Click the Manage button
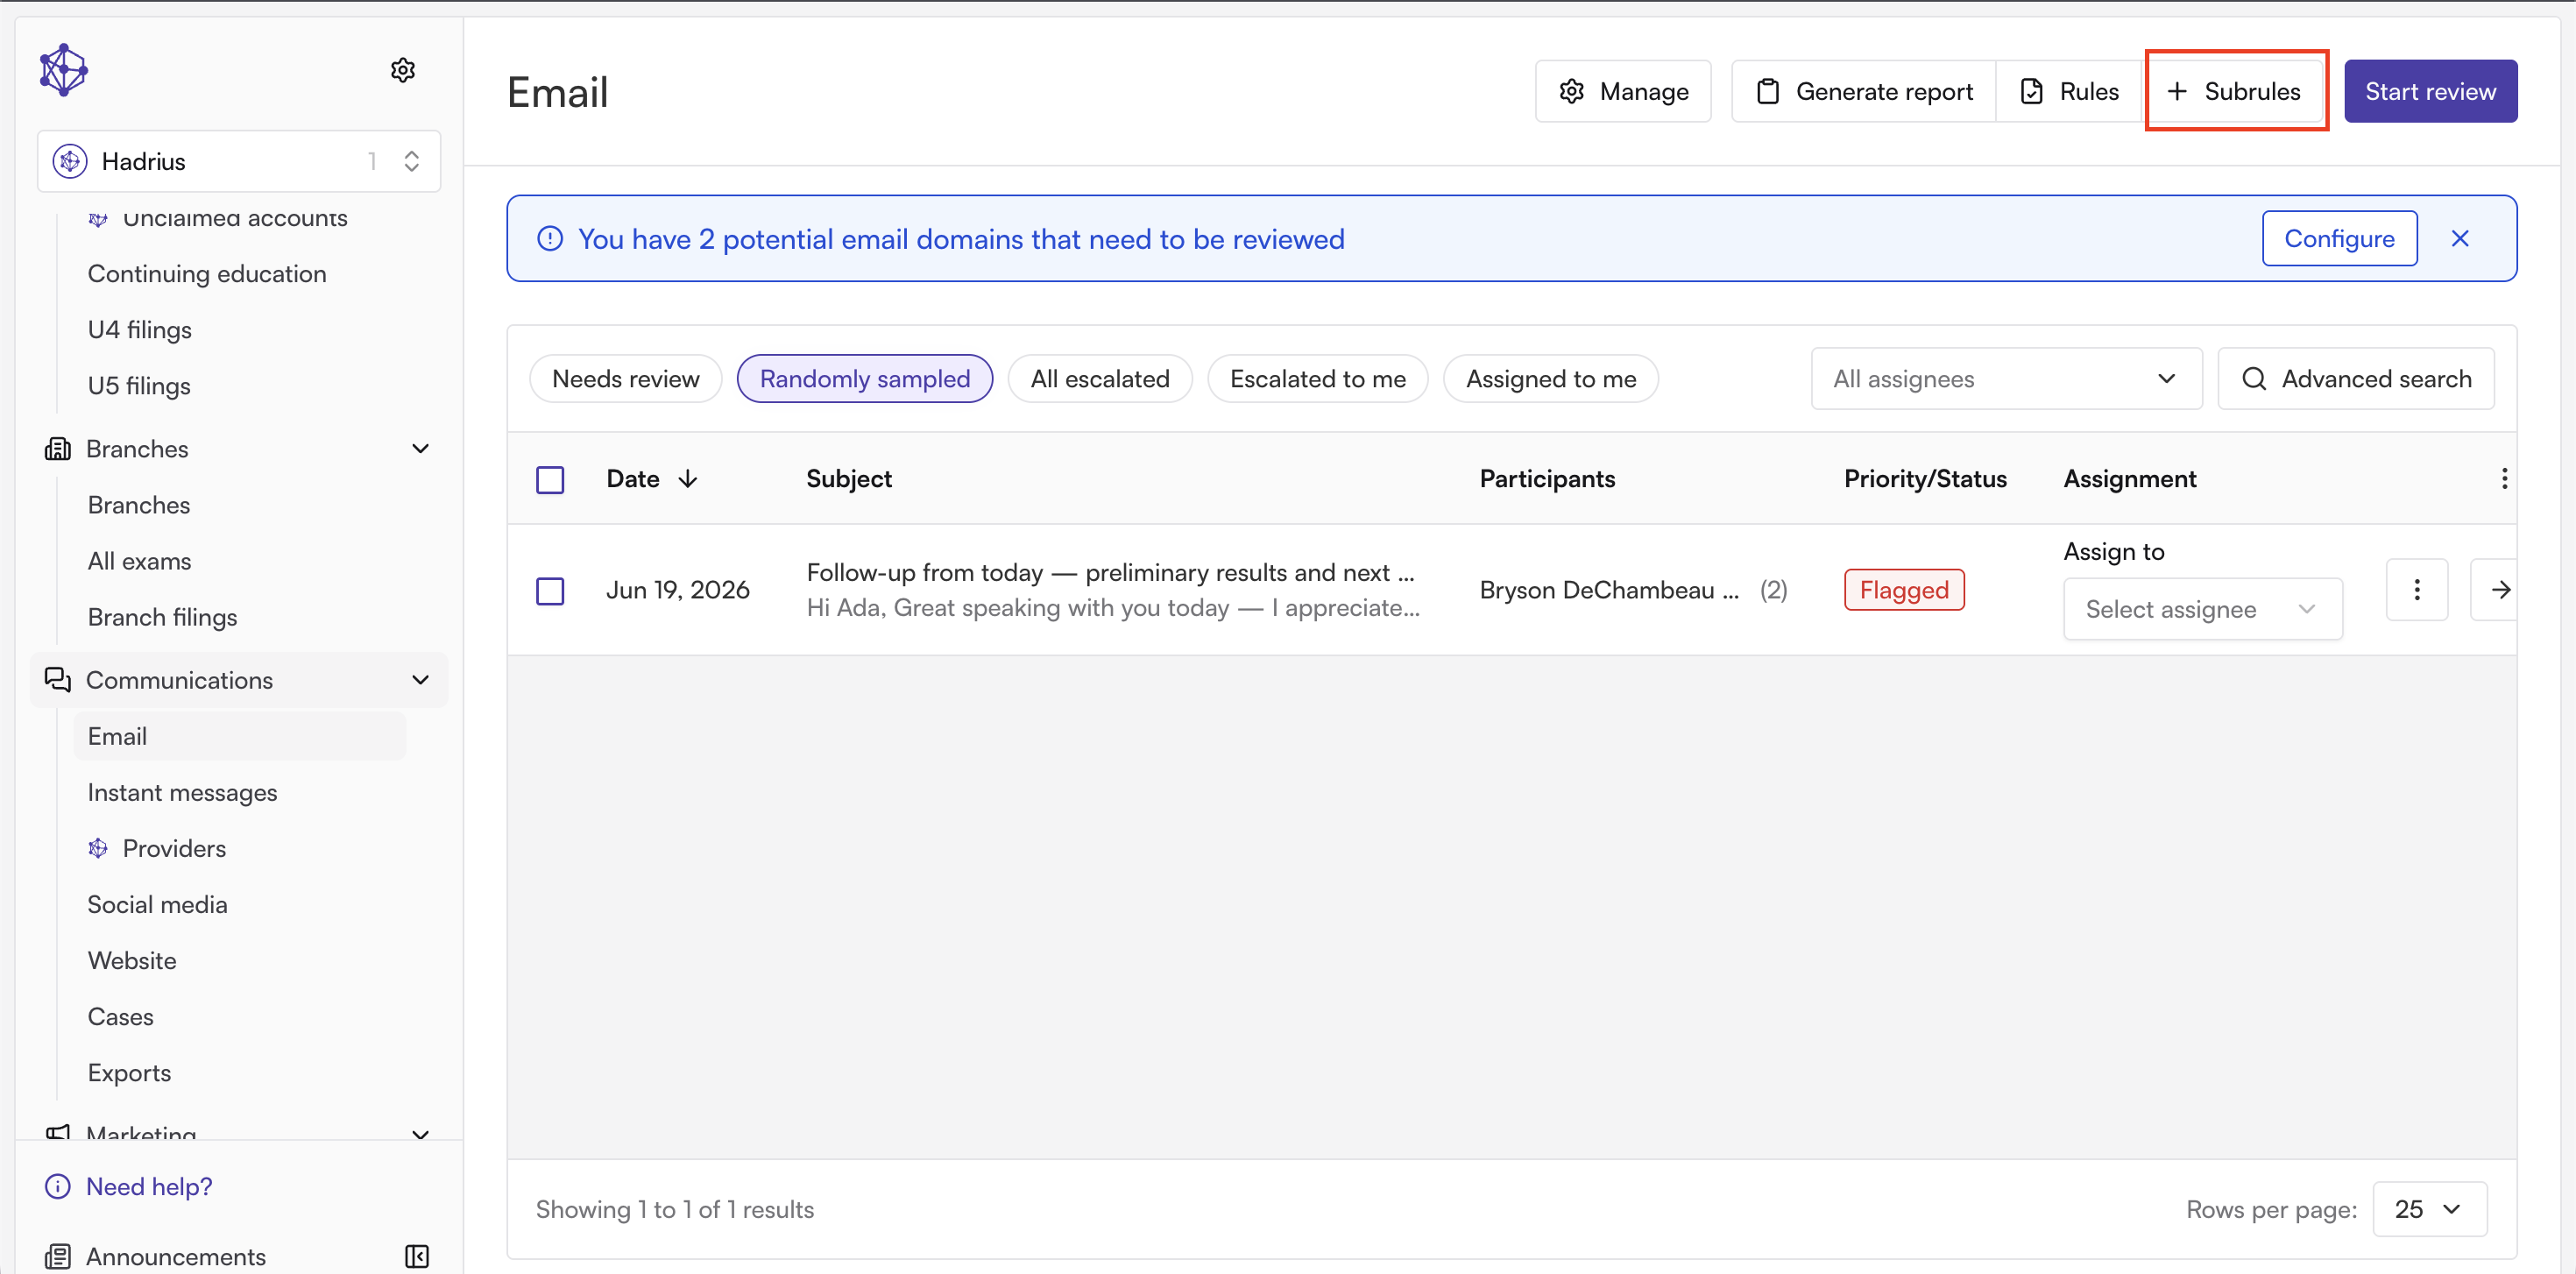2576x1274 pixels. pyautogui.click(x=1623, y=91)
